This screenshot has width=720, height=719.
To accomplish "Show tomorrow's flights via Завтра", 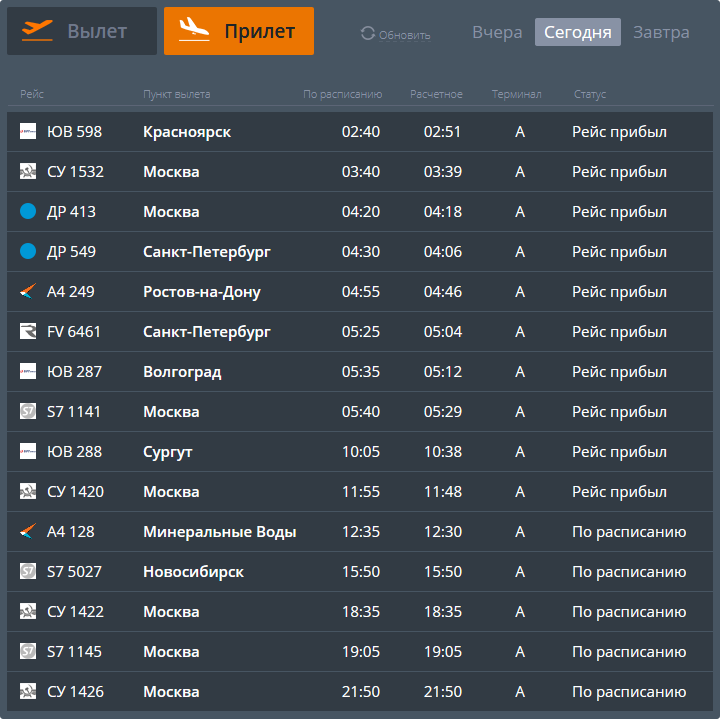I will tap(661, 32).
